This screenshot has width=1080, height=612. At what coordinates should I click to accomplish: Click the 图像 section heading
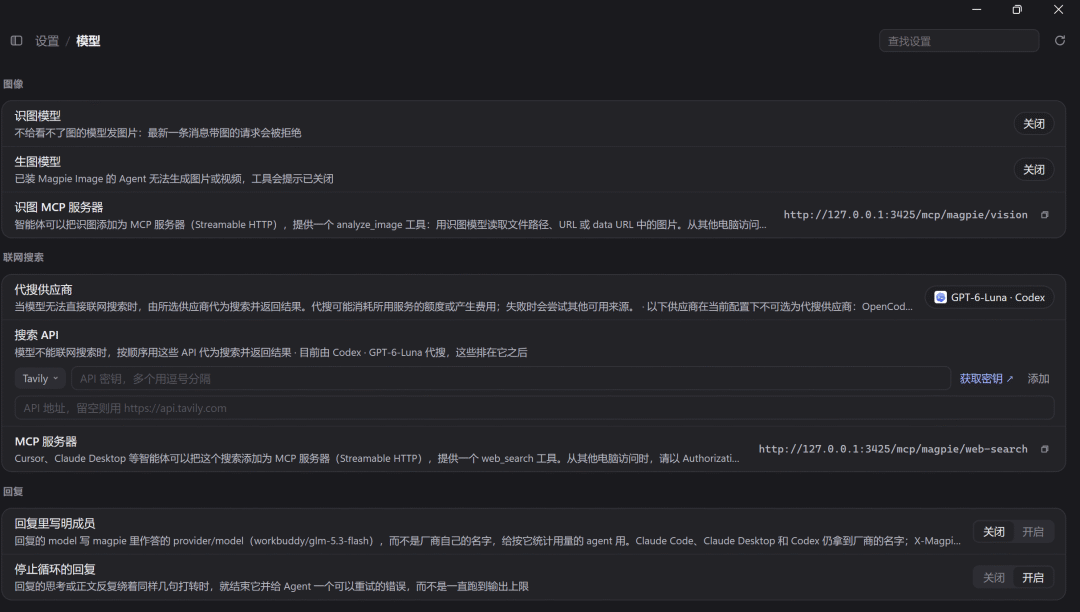[13, 84]
